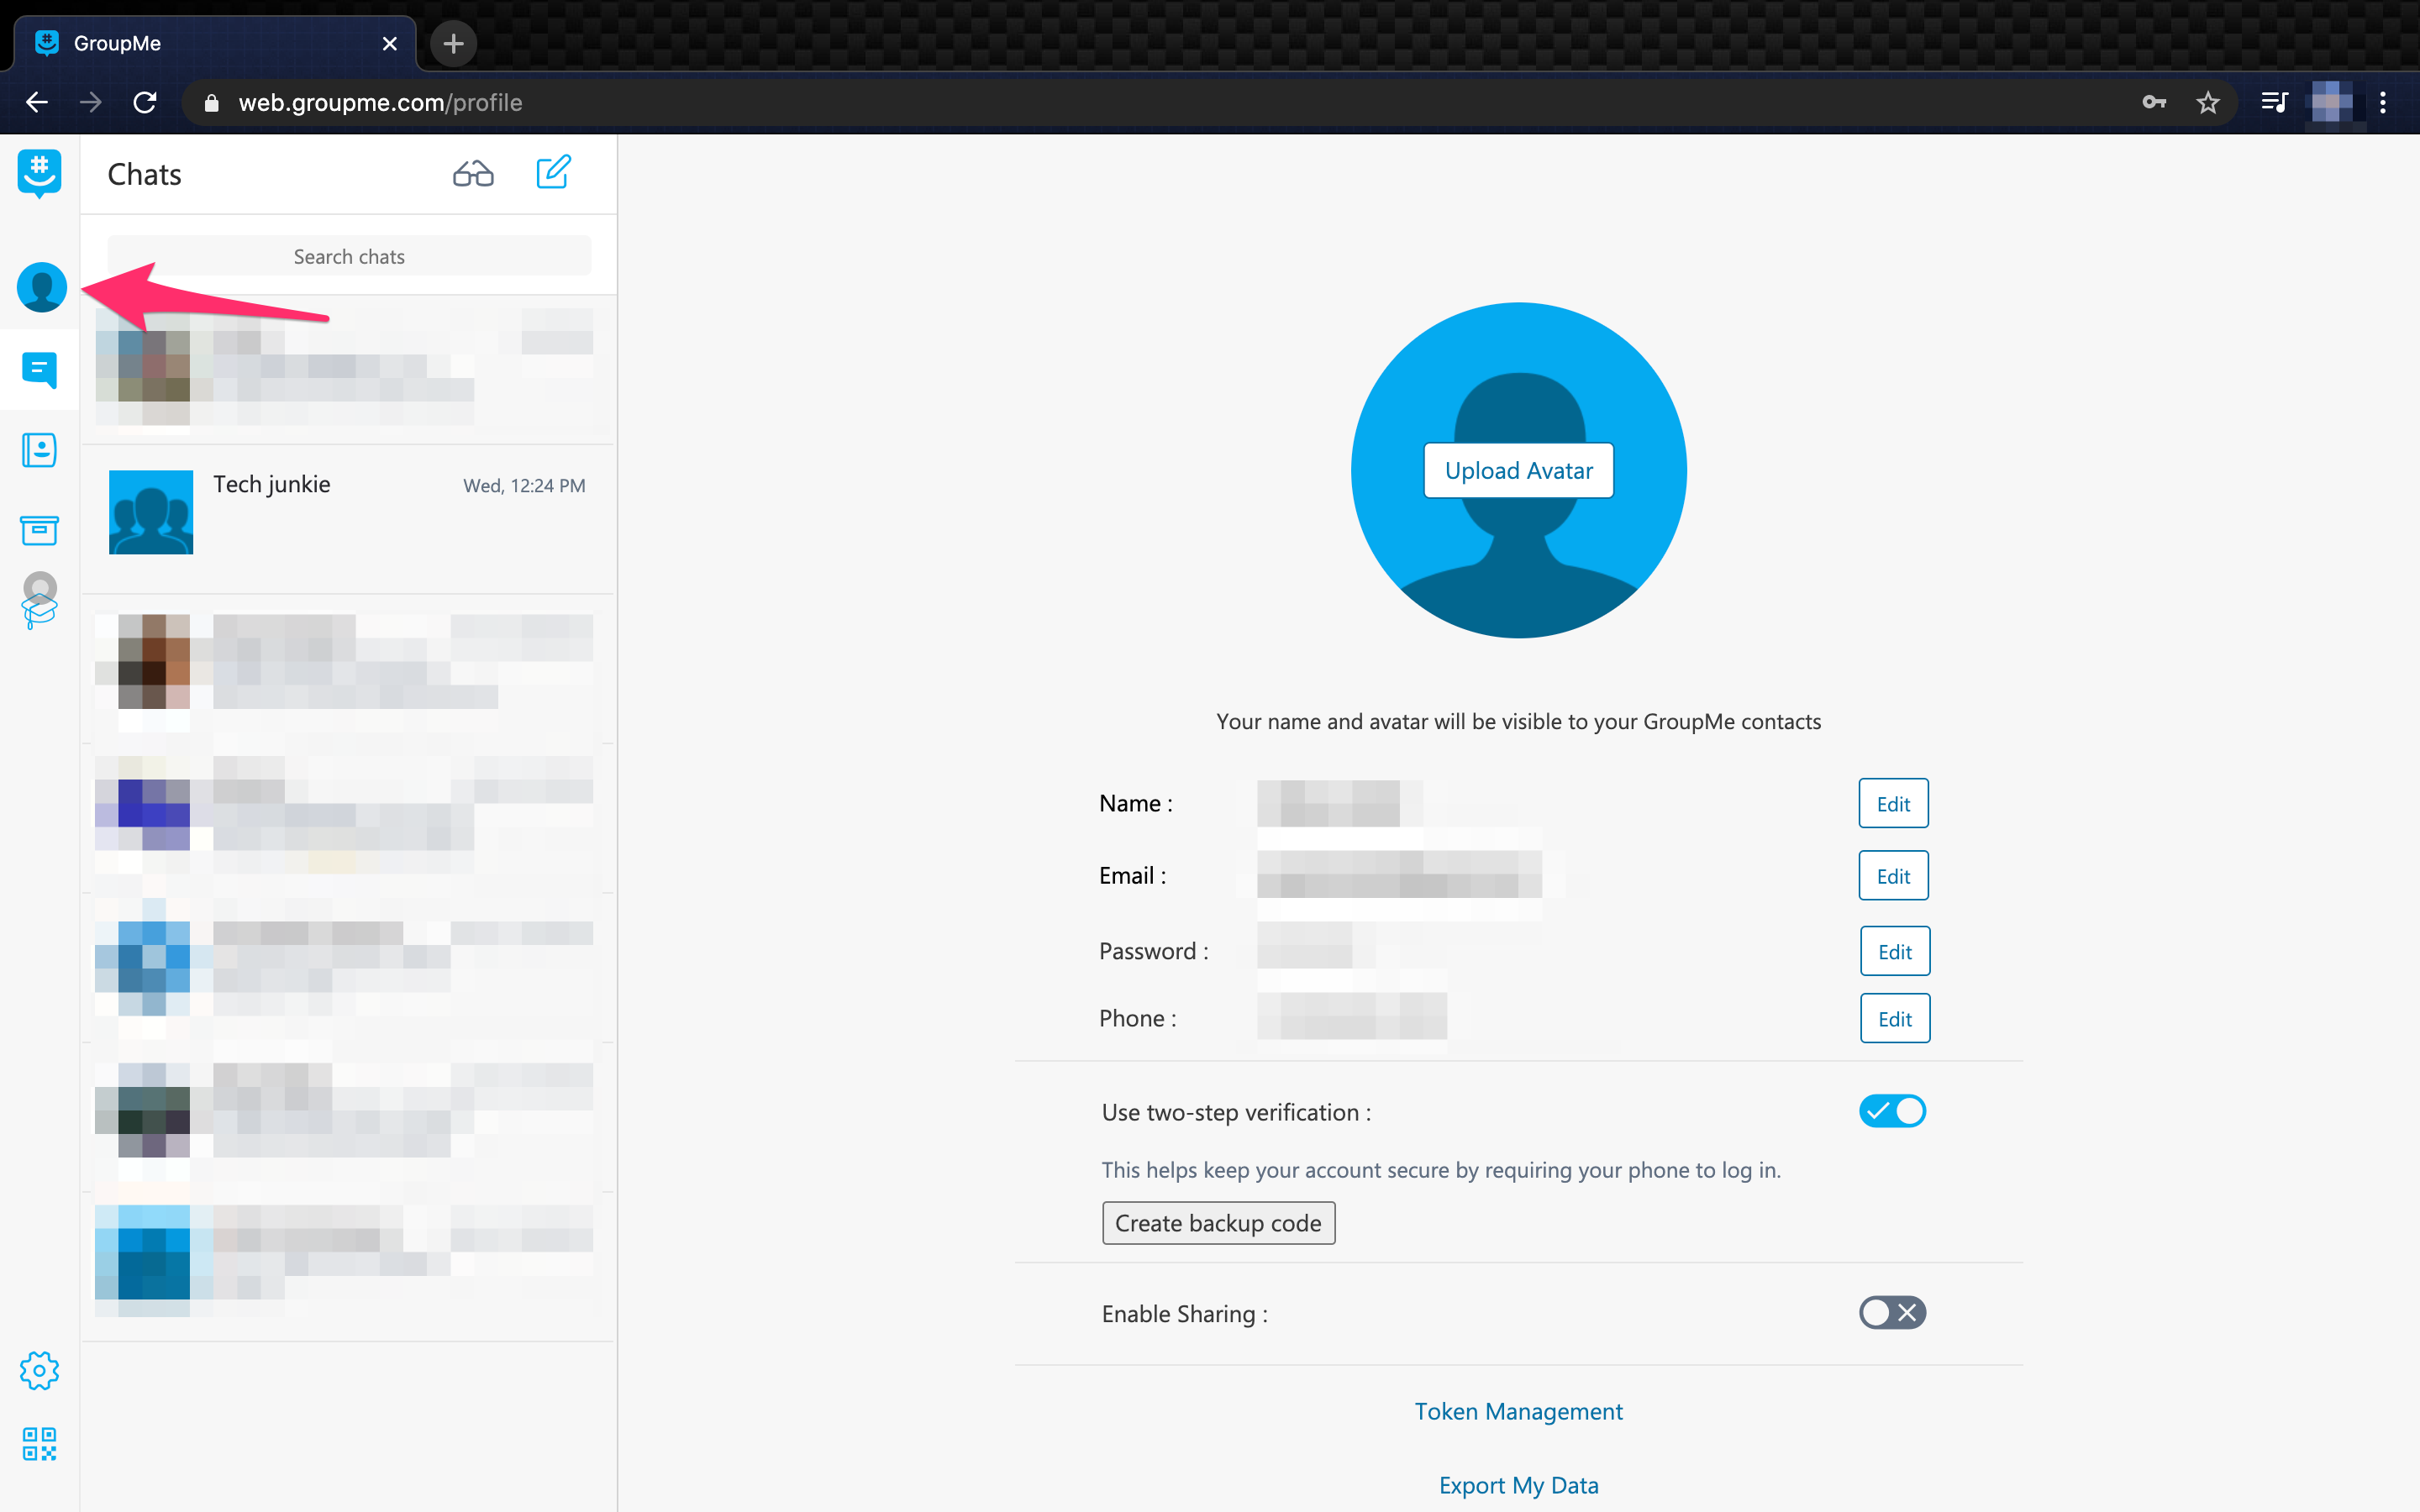The image size is (2420, 1512).
Task: Disable two-step verification toggle
Action: point(1891,1110)
